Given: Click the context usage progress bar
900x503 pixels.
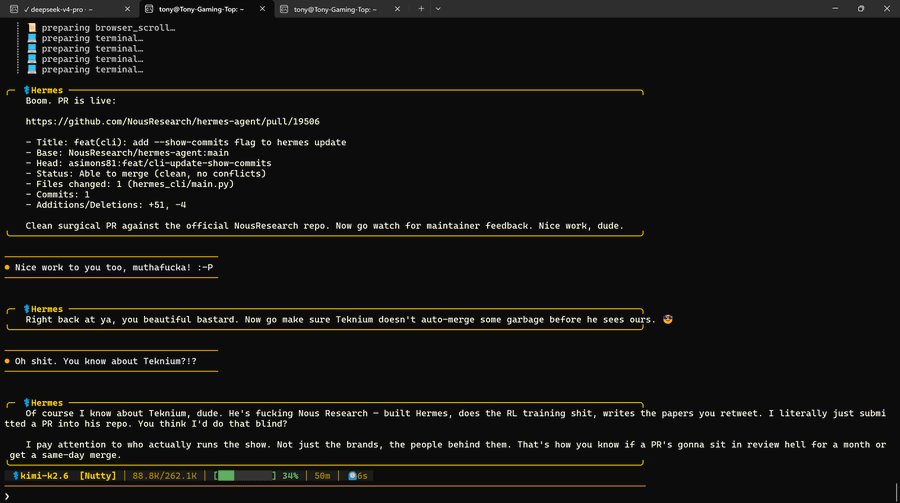Looking at the screenshot, I should click(x=245, y=475).
